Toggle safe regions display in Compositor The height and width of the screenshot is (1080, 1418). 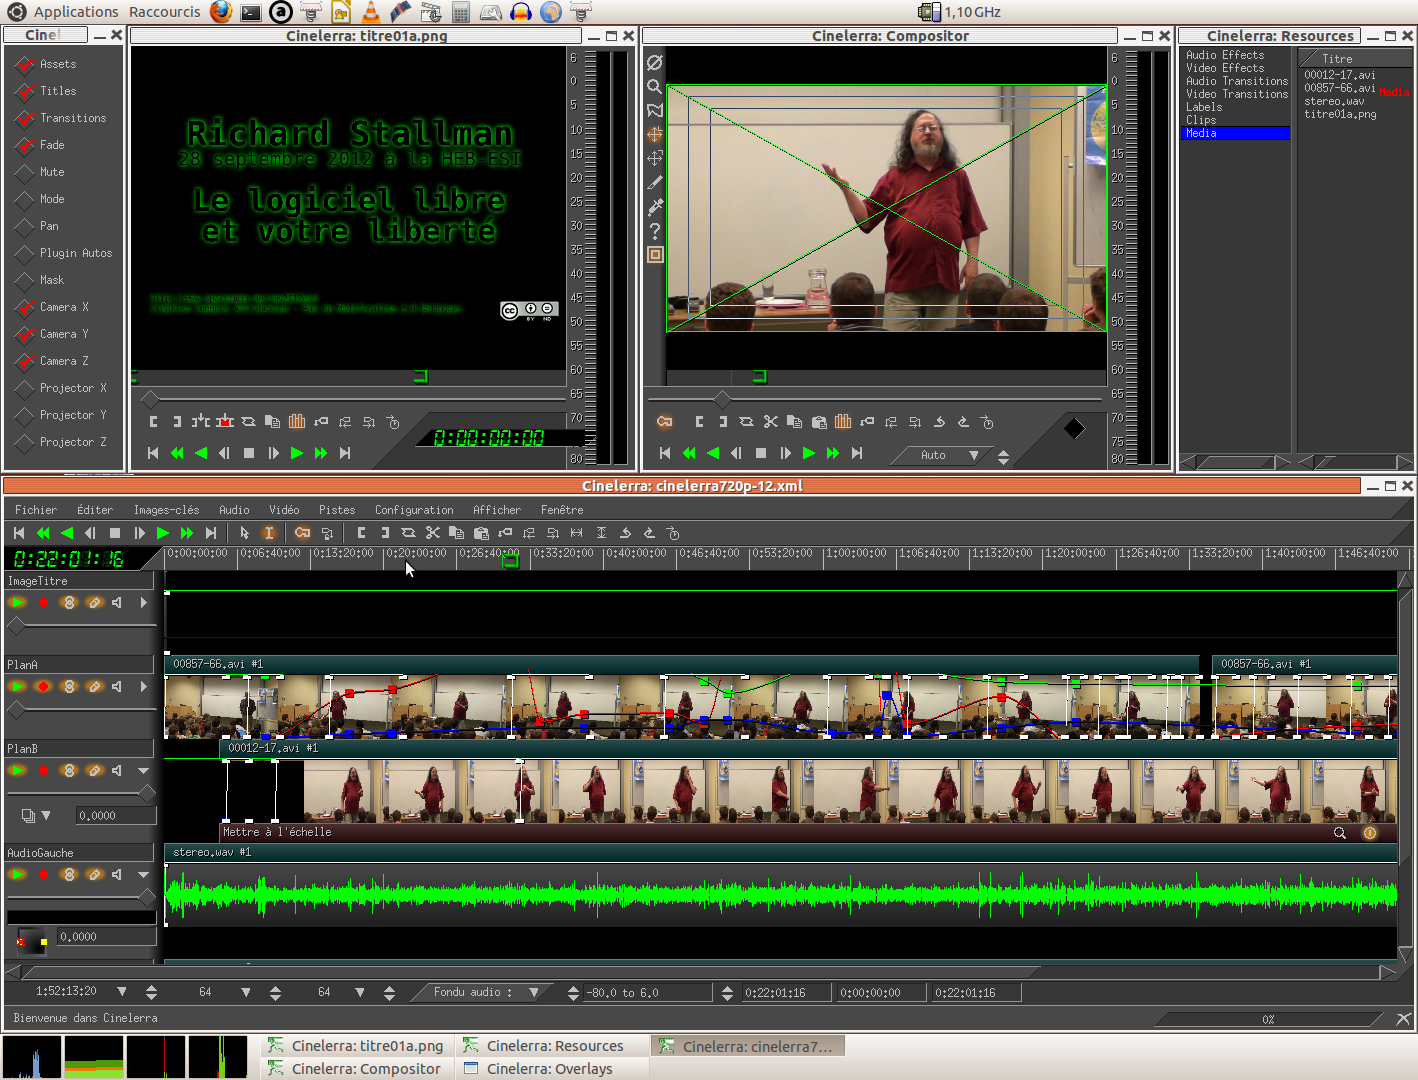click(655, 254)
